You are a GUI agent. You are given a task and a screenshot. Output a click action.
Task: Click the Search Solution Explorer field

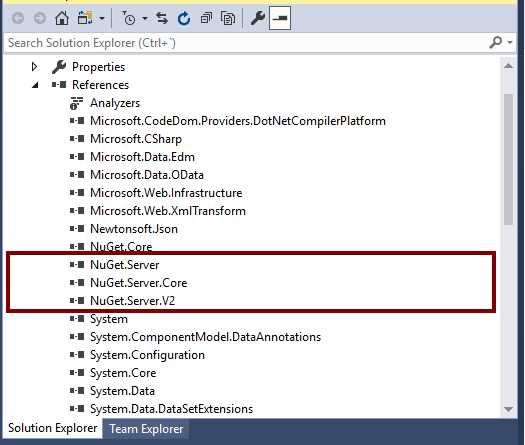[245, 43]
